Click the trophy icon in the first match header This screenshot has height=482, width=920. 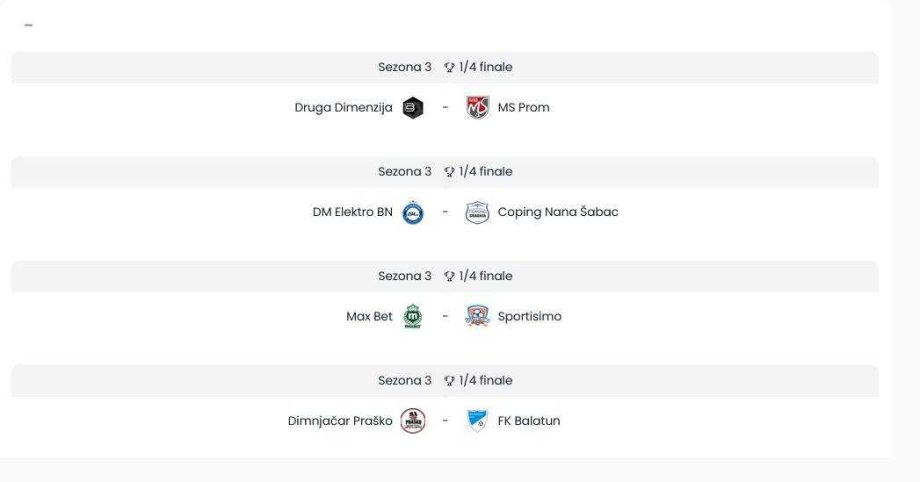(449, 67)
